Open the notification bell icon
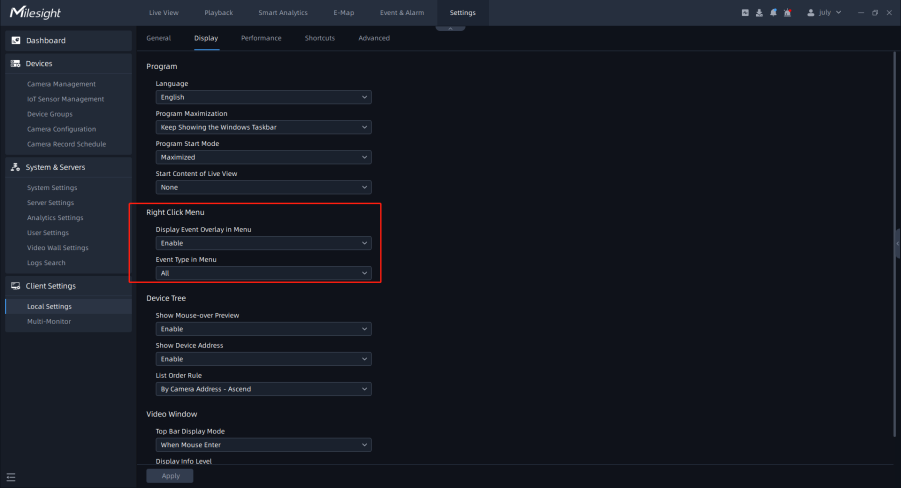This screenshot has width=901, height=488. [773, 12]
